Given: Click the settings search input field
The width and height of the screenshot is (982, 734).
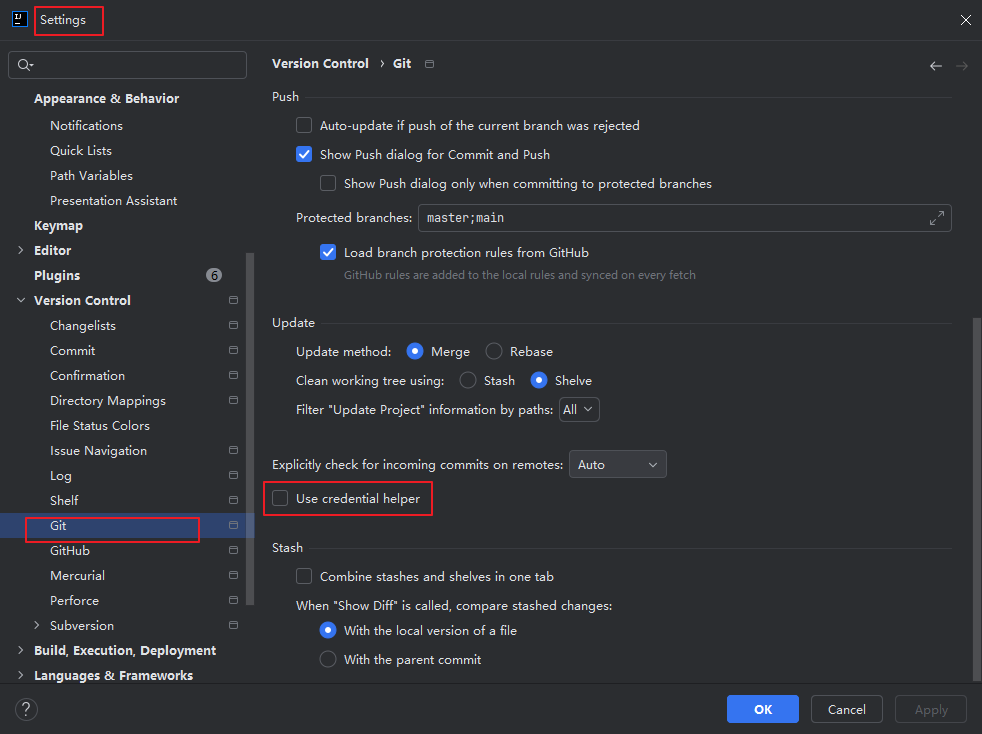Looking at the screenshot, I should click(127, 65).
